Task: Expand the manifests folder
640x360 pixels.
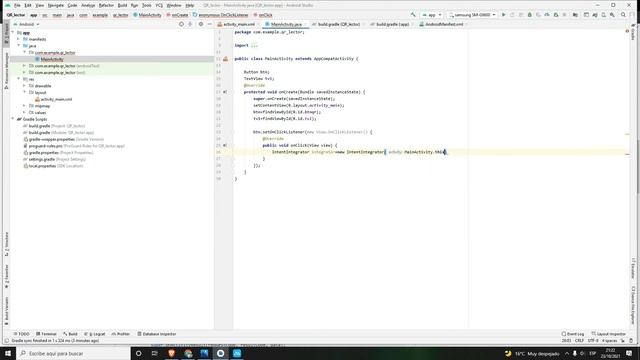Action: 18,39
